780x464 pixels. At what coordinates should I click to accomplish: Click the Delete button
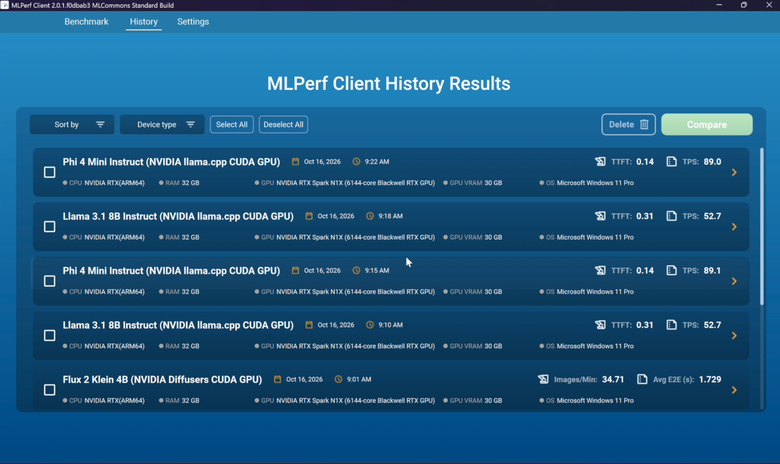pos(628,124)
